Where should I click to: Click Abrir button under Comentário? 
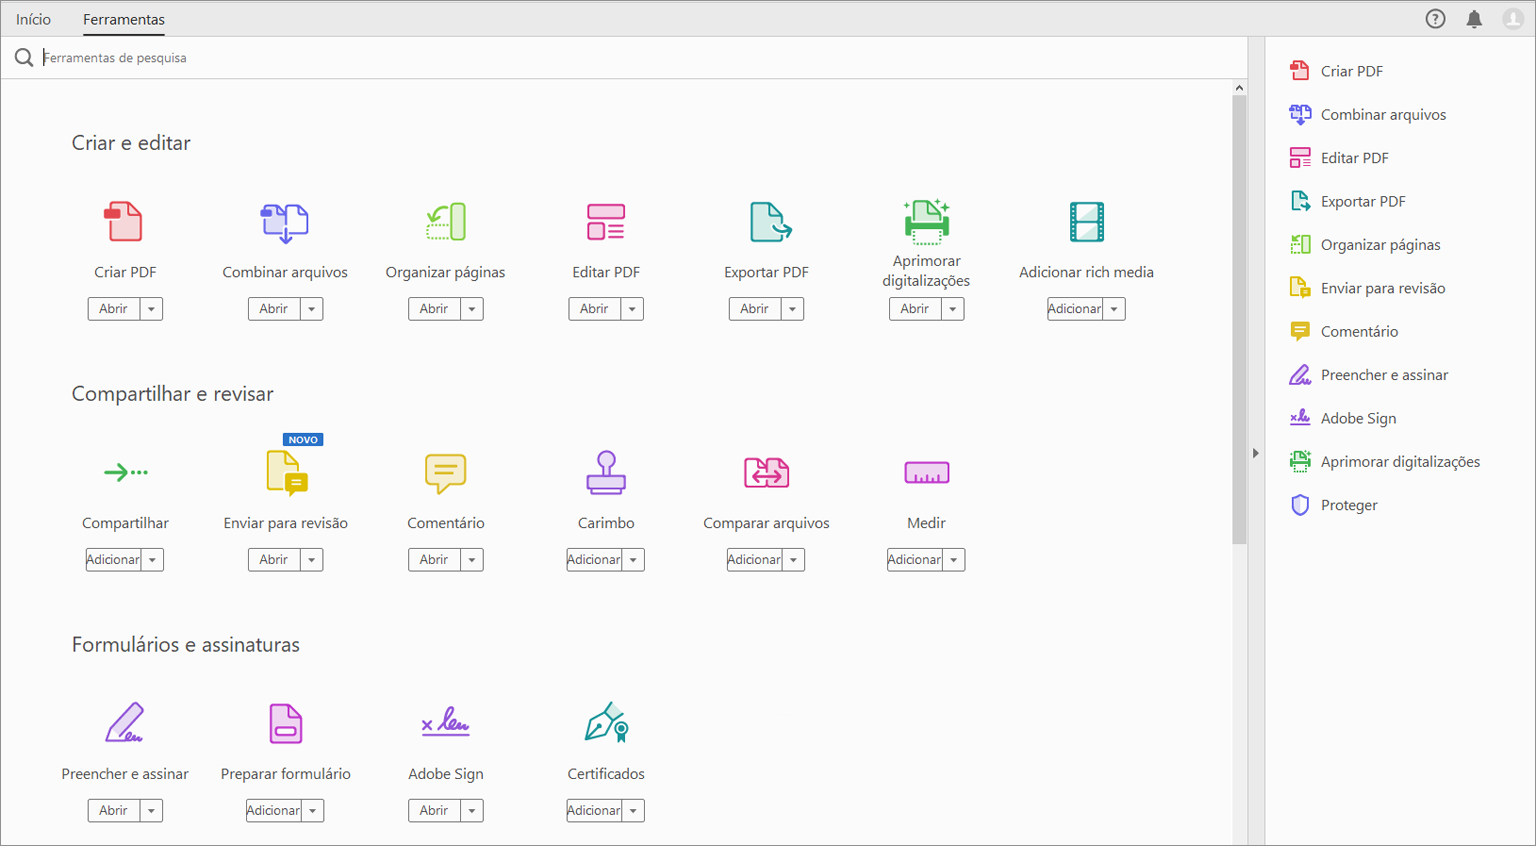pyautogui.click(x=434, y=560)
